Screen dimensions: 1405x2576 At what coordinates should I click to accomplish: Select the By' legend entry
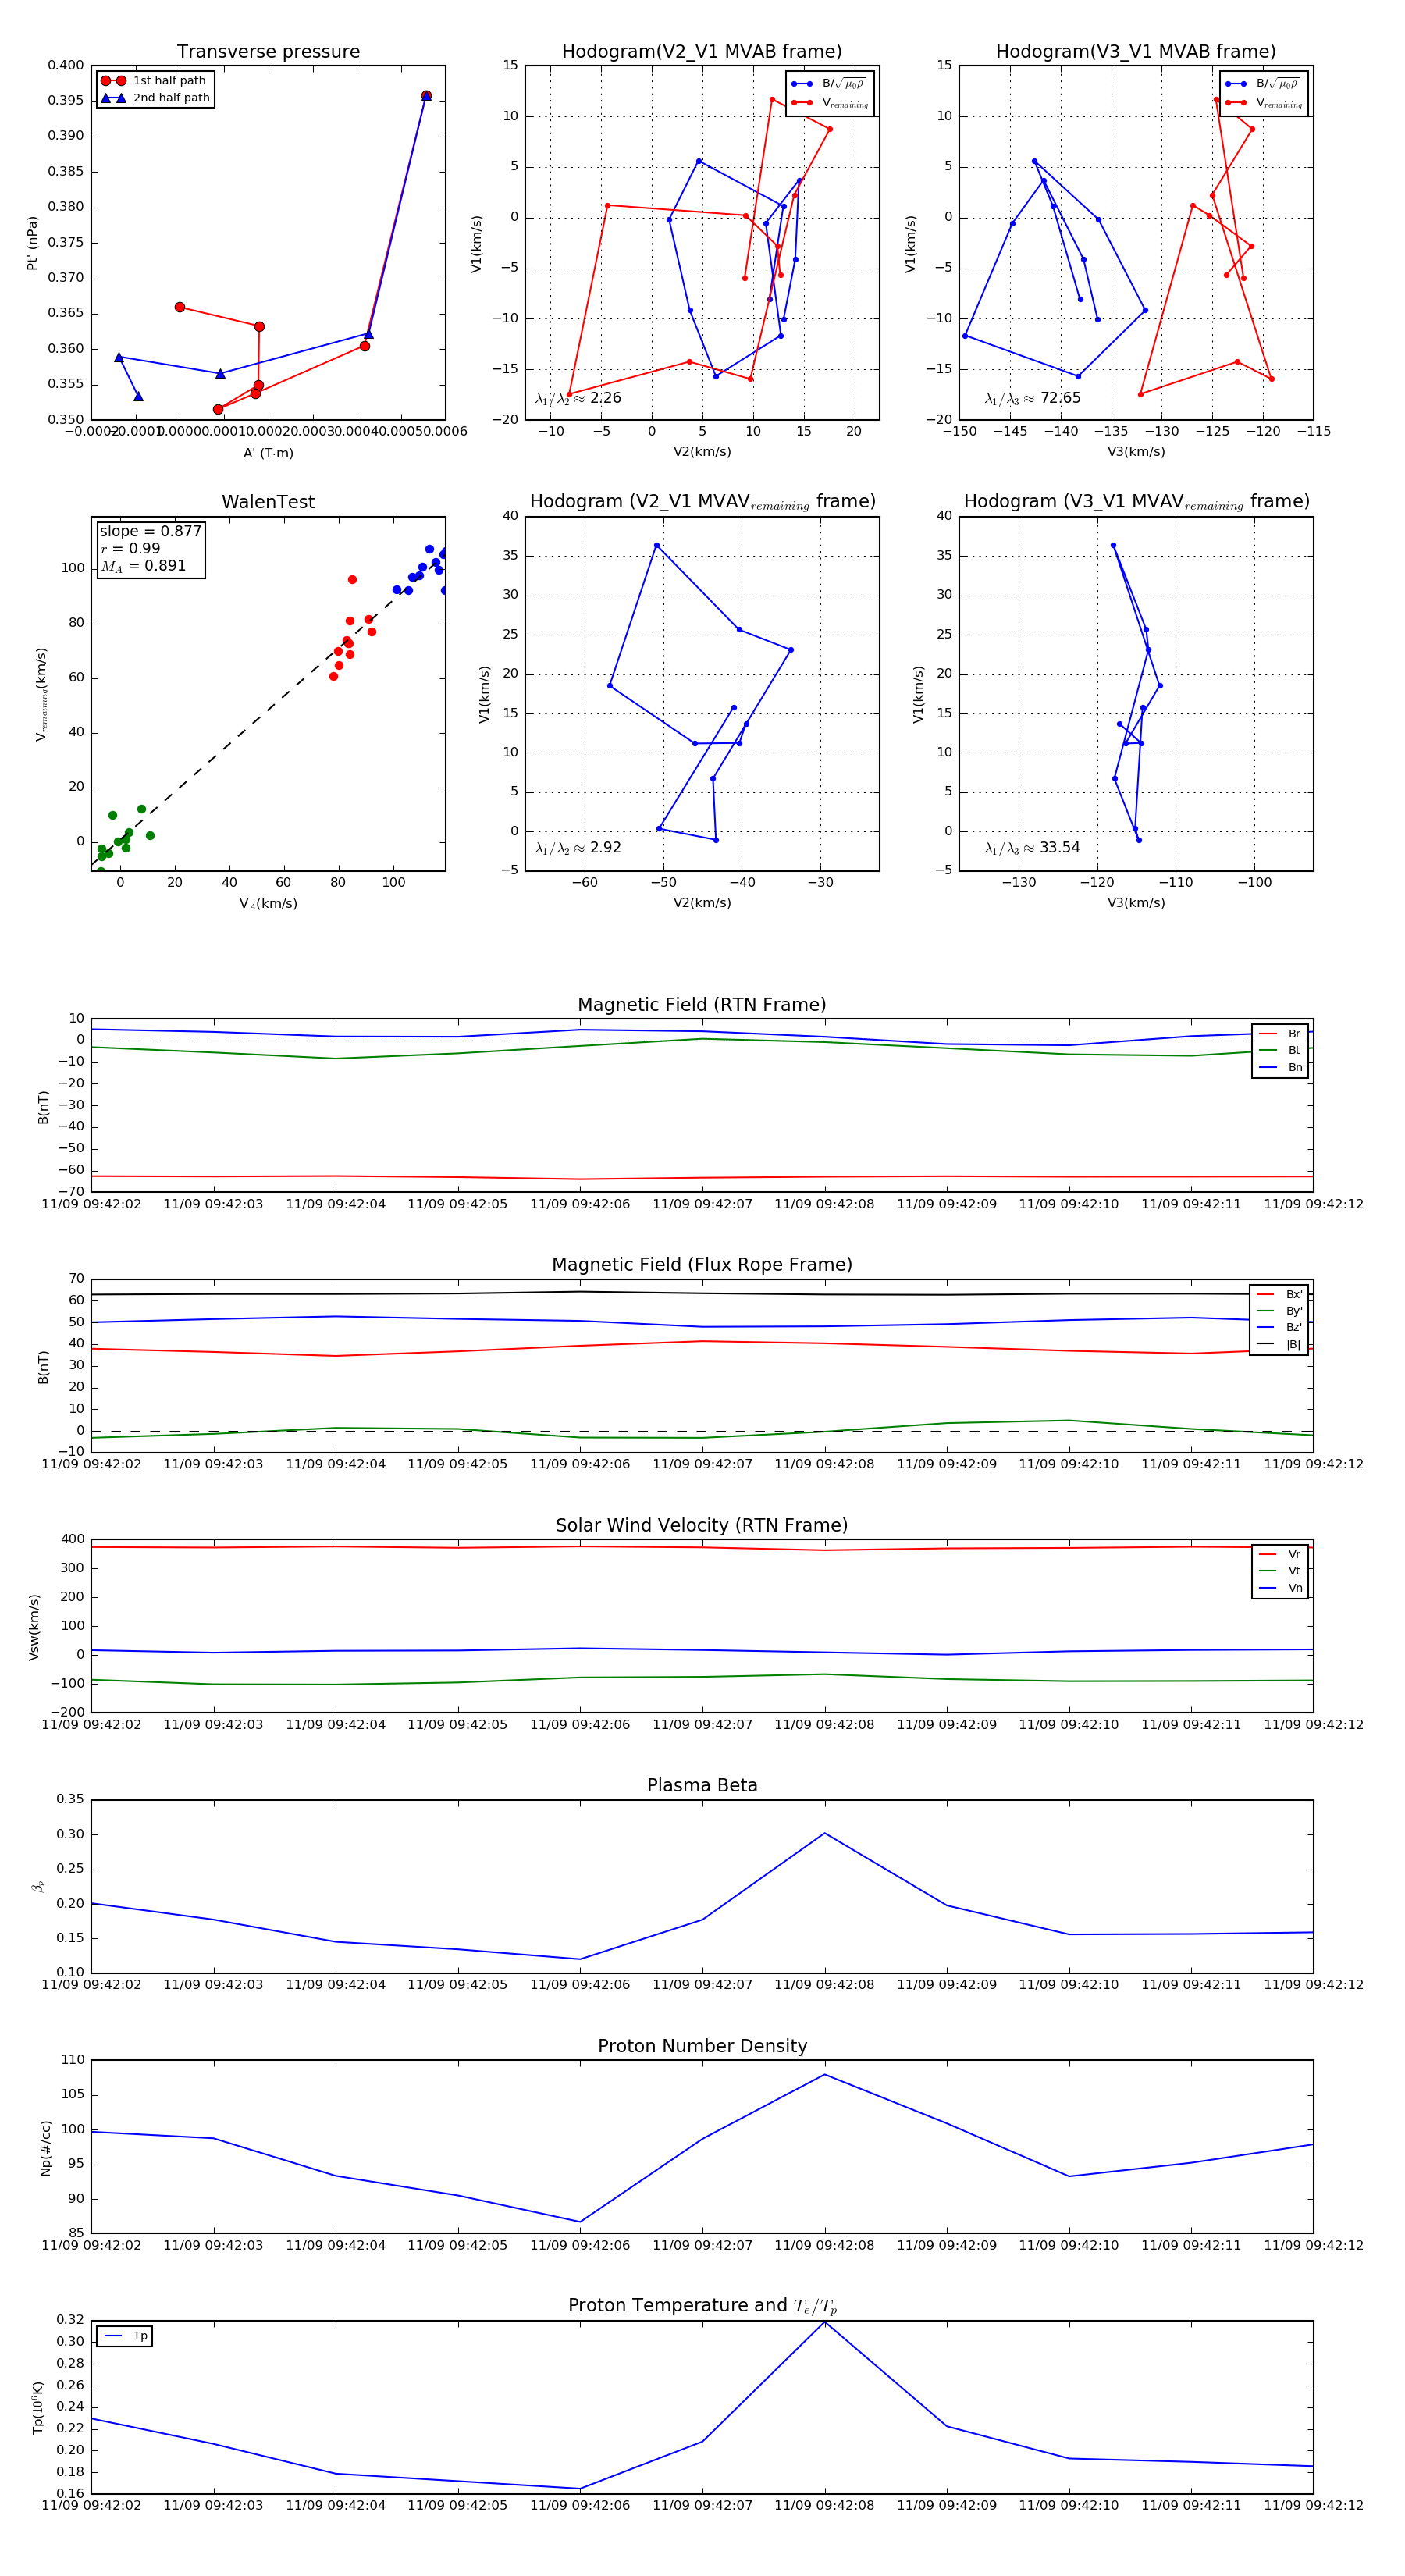(1279, 1311)
